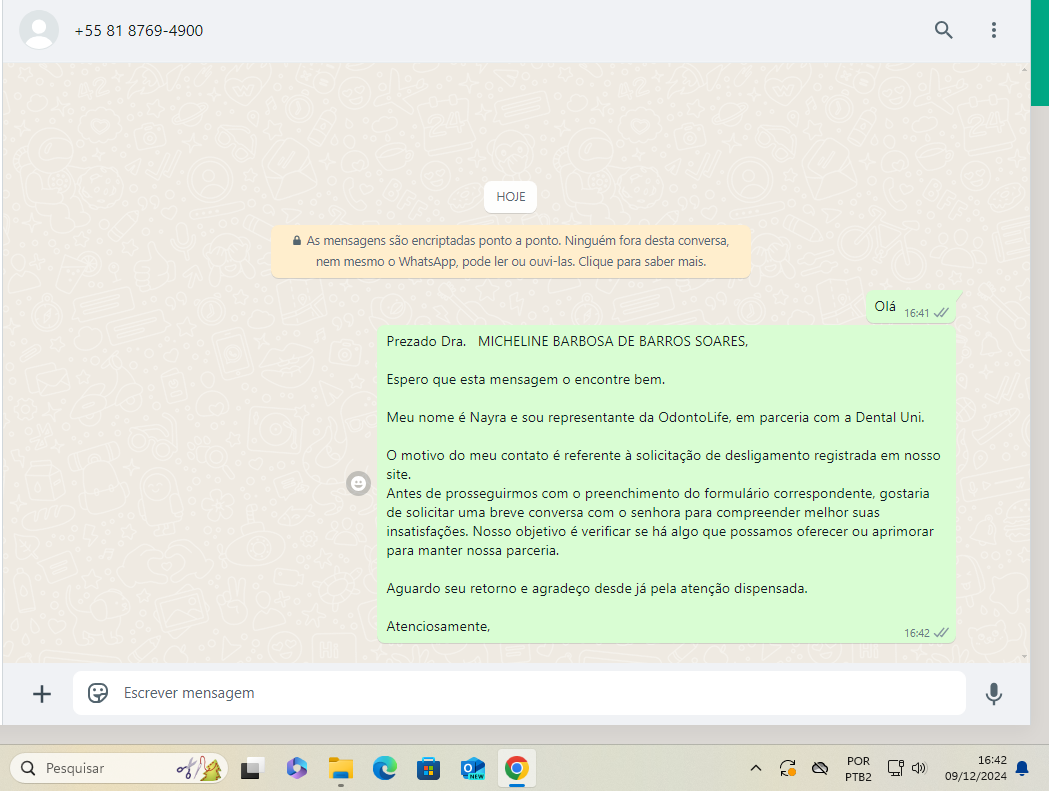
Task: Open Microsoft Edge from the taskbar
Action: click(x=385, y=768)
